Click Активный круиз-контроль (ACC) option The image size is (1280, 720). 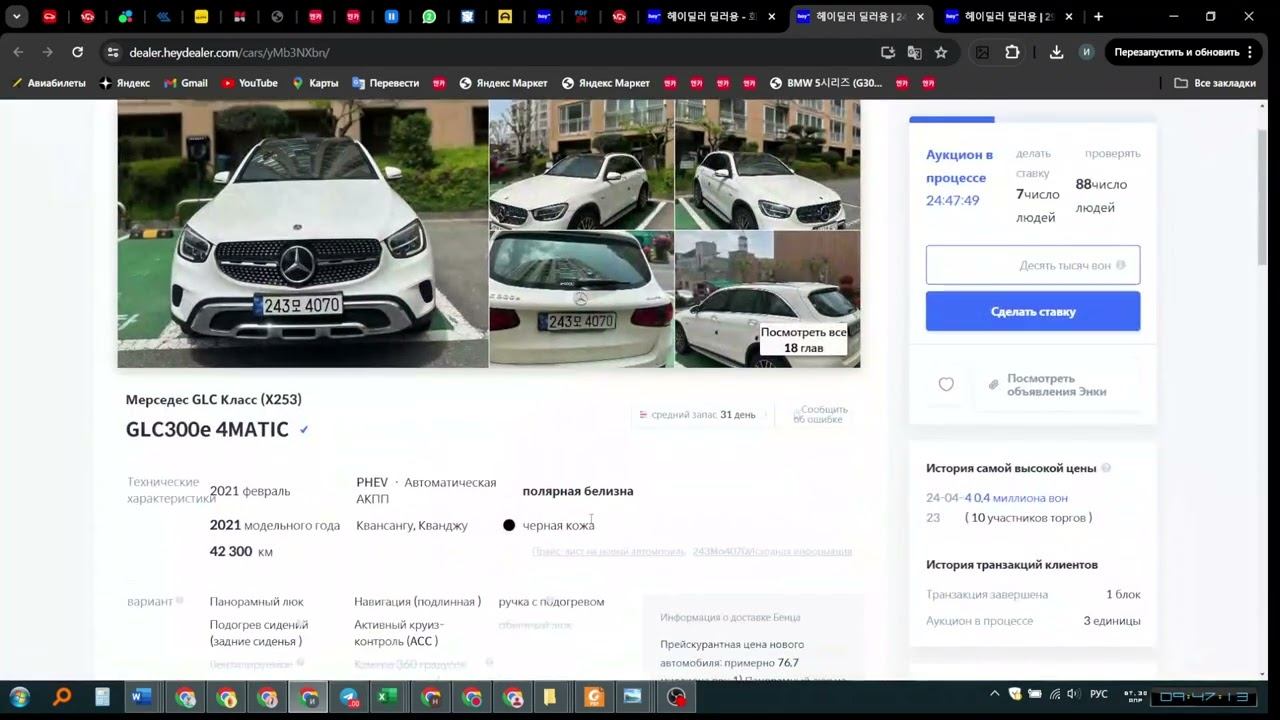(399, 632)
